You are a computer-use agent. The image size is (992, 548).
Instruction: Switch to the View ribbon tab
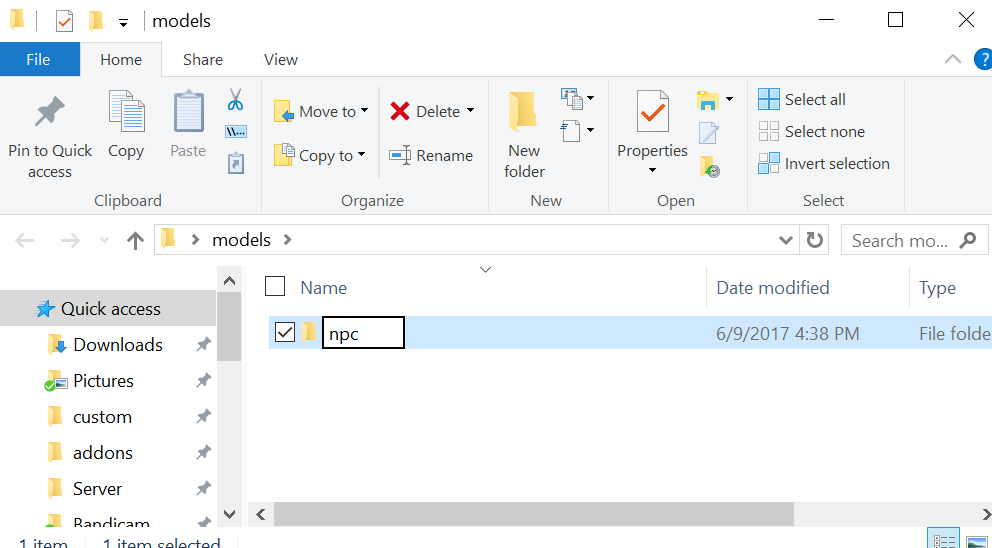(281, 60)
